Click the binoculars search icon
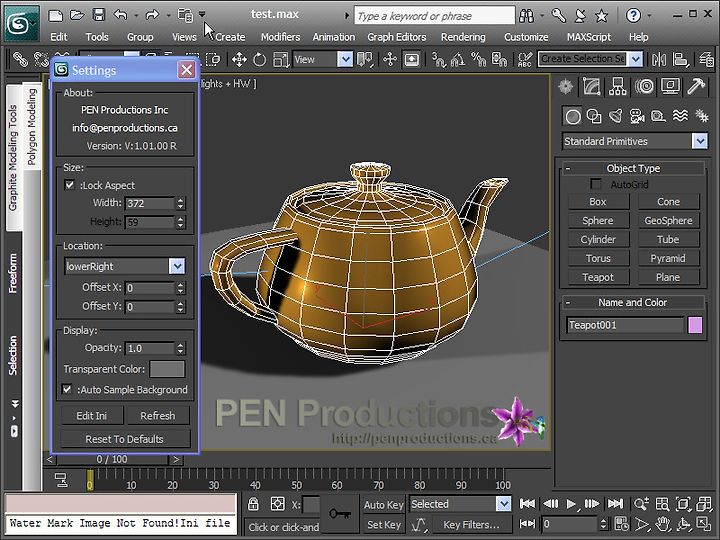 [526, 16]
